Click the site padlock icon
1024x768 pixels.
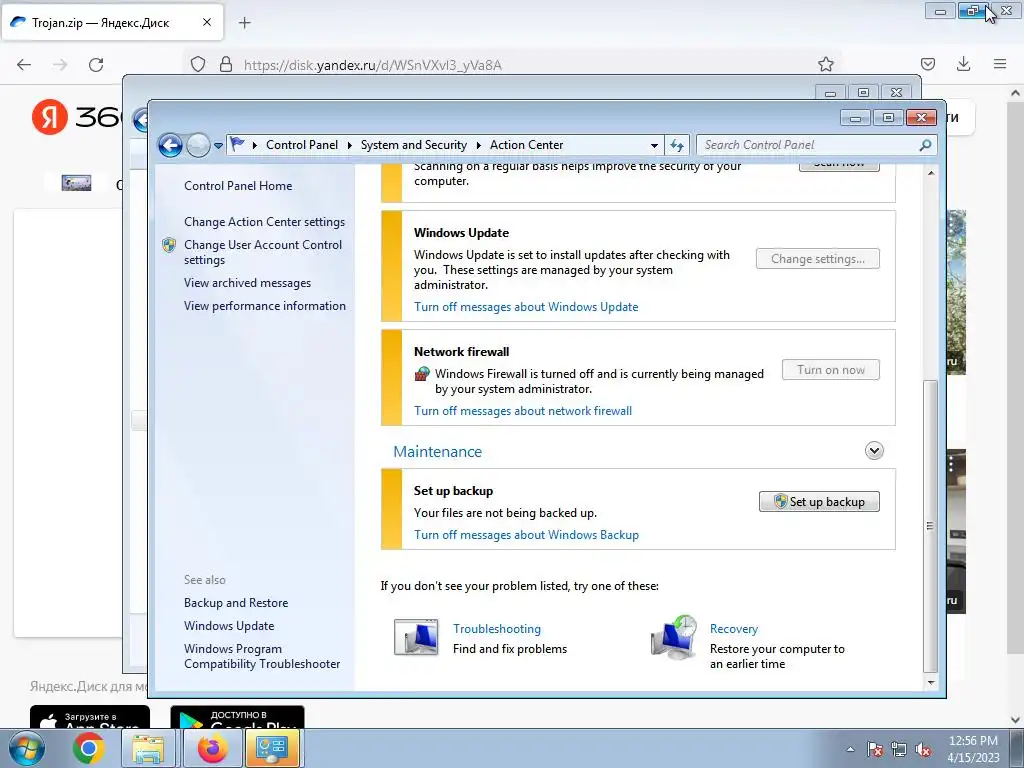pos(226,64)
